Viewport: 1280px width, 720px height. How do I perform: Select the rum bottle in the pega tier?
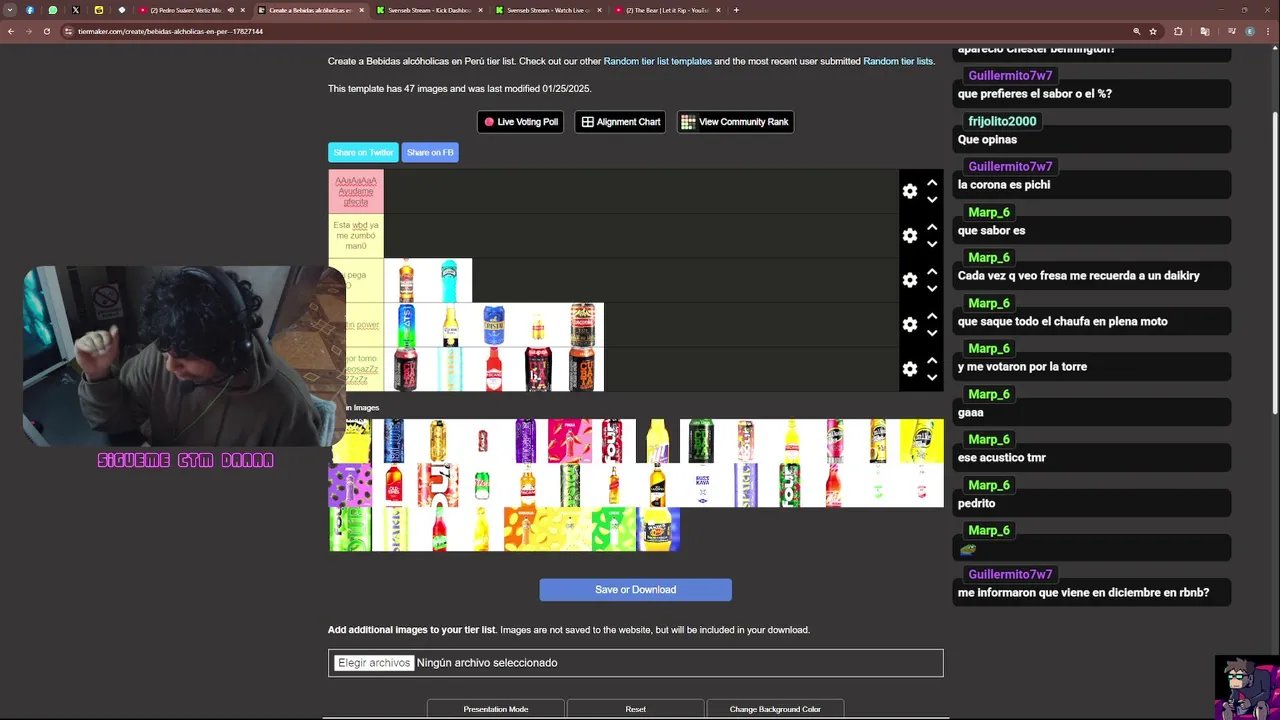tap(406, 280)
